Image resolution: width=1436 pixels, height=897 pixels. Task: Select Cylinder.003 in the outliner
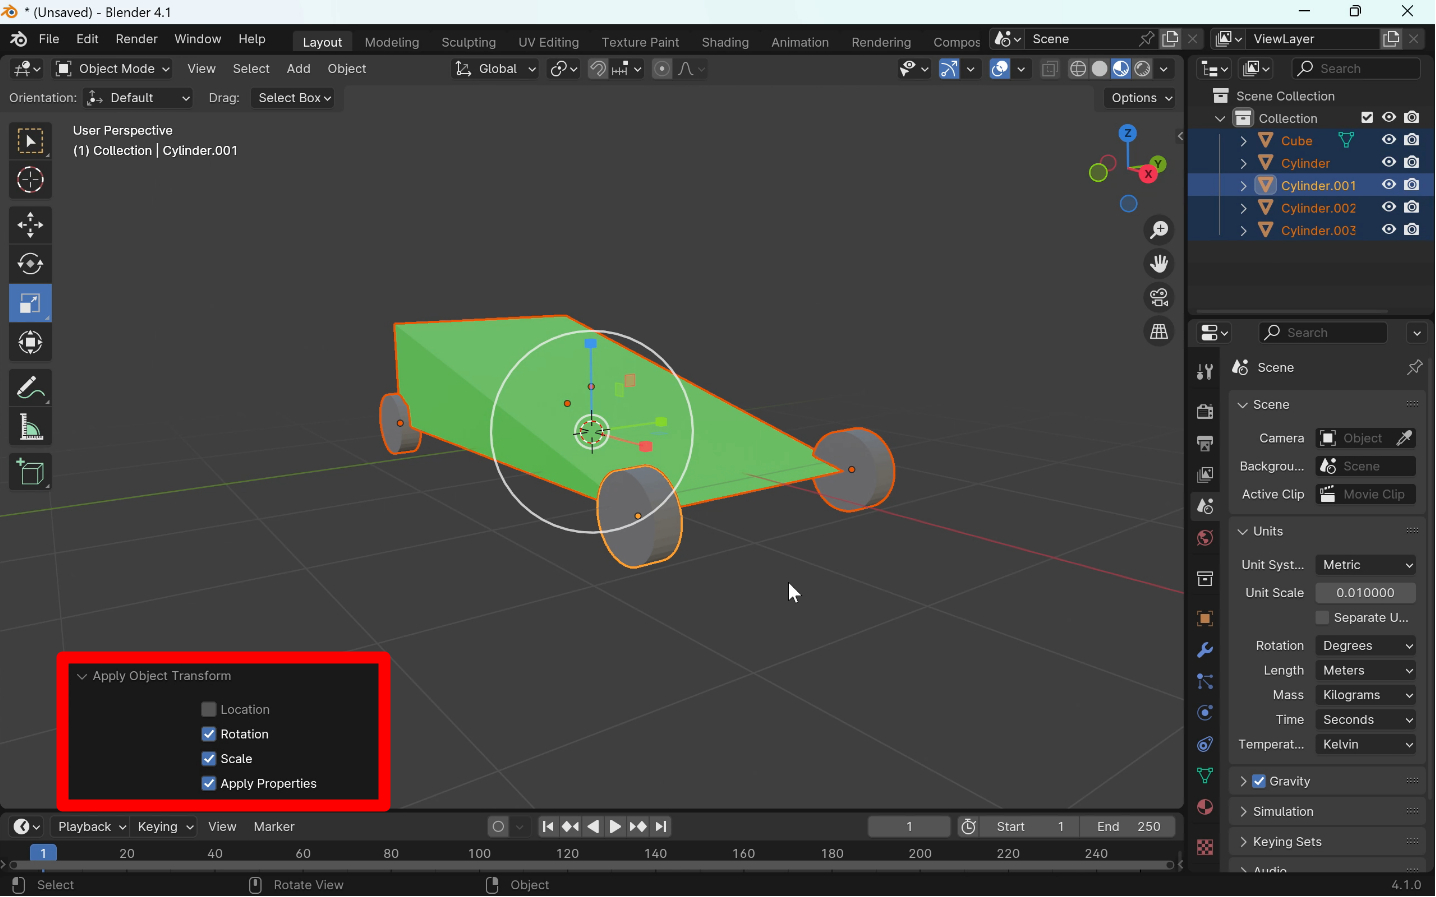(x=1318, y=231)
